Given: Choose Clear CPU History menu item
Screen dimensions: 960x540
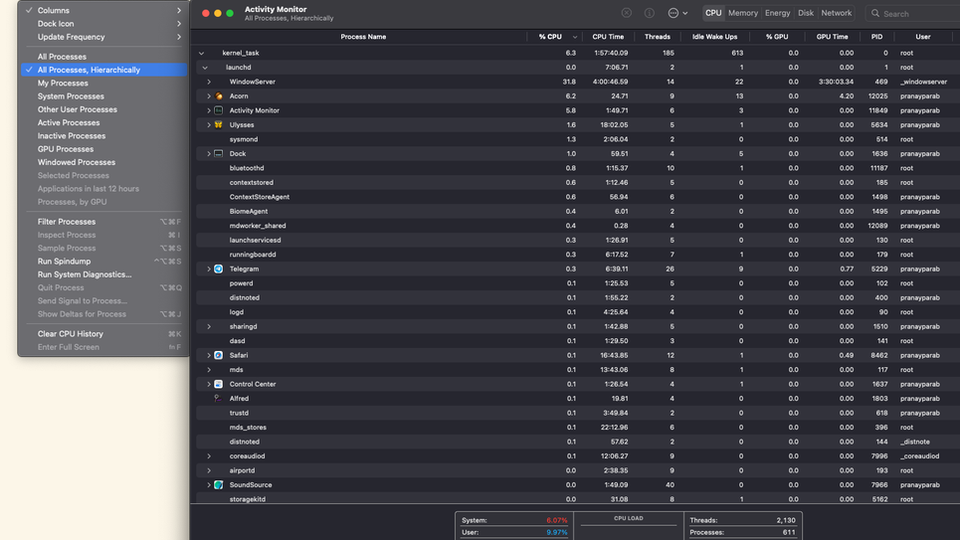Looking at the screenshot, I should point(103,334).
